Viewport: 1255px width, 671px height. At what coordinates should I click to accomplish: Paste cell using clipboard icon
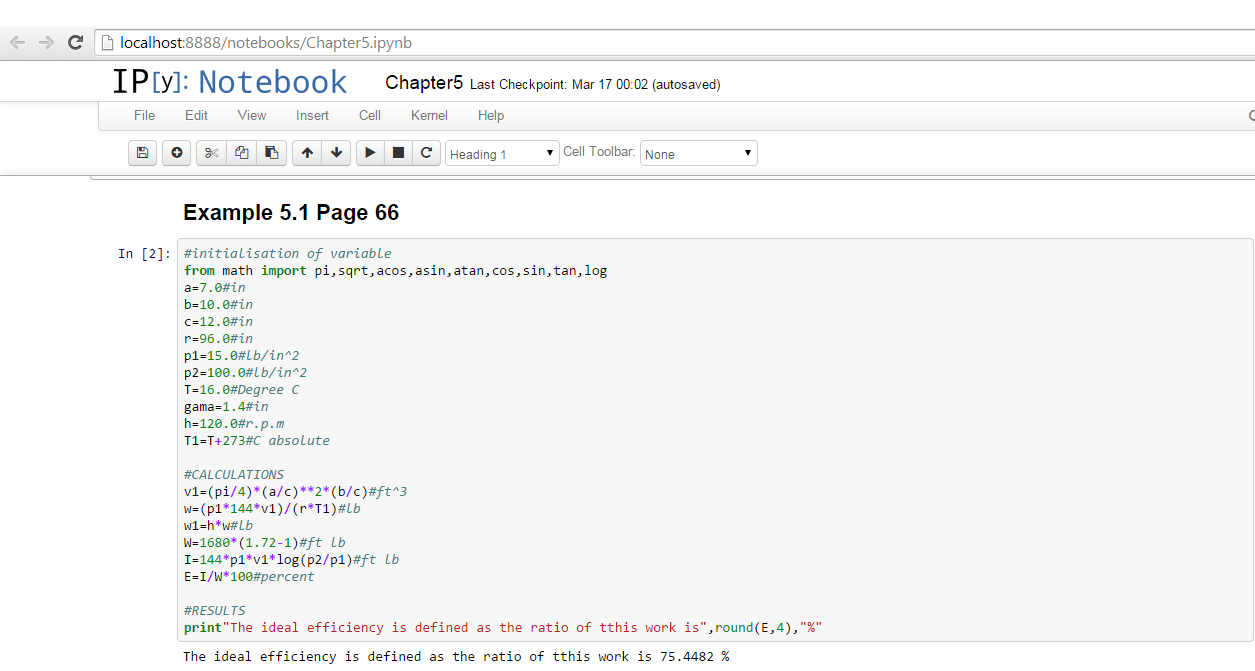click(x=271, y=153)
